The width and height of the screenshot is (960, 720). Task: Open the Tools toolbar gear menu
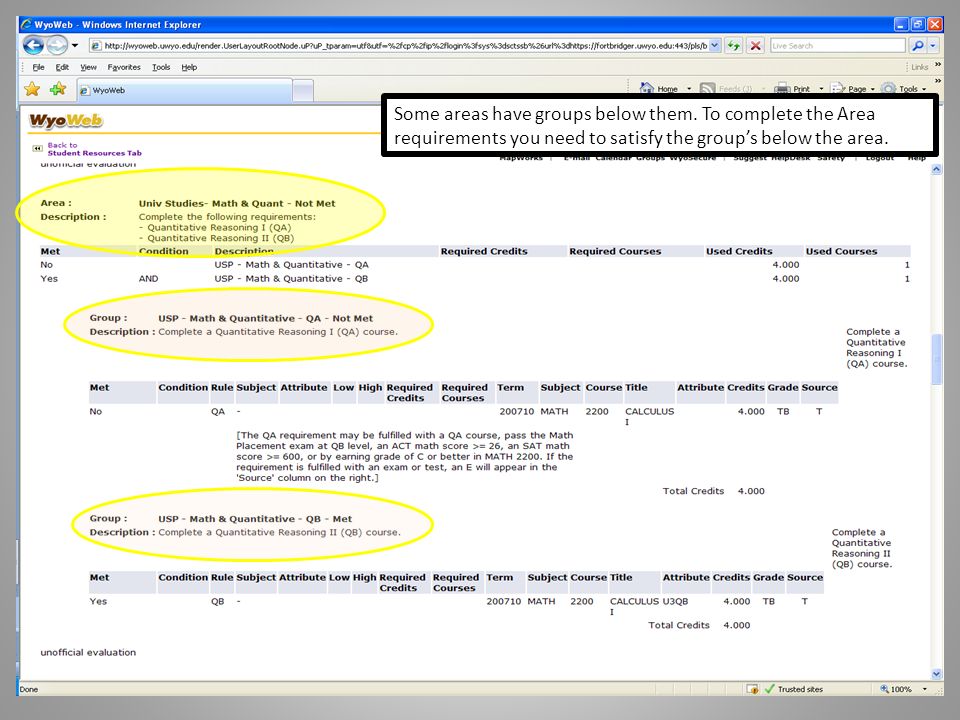904,89
